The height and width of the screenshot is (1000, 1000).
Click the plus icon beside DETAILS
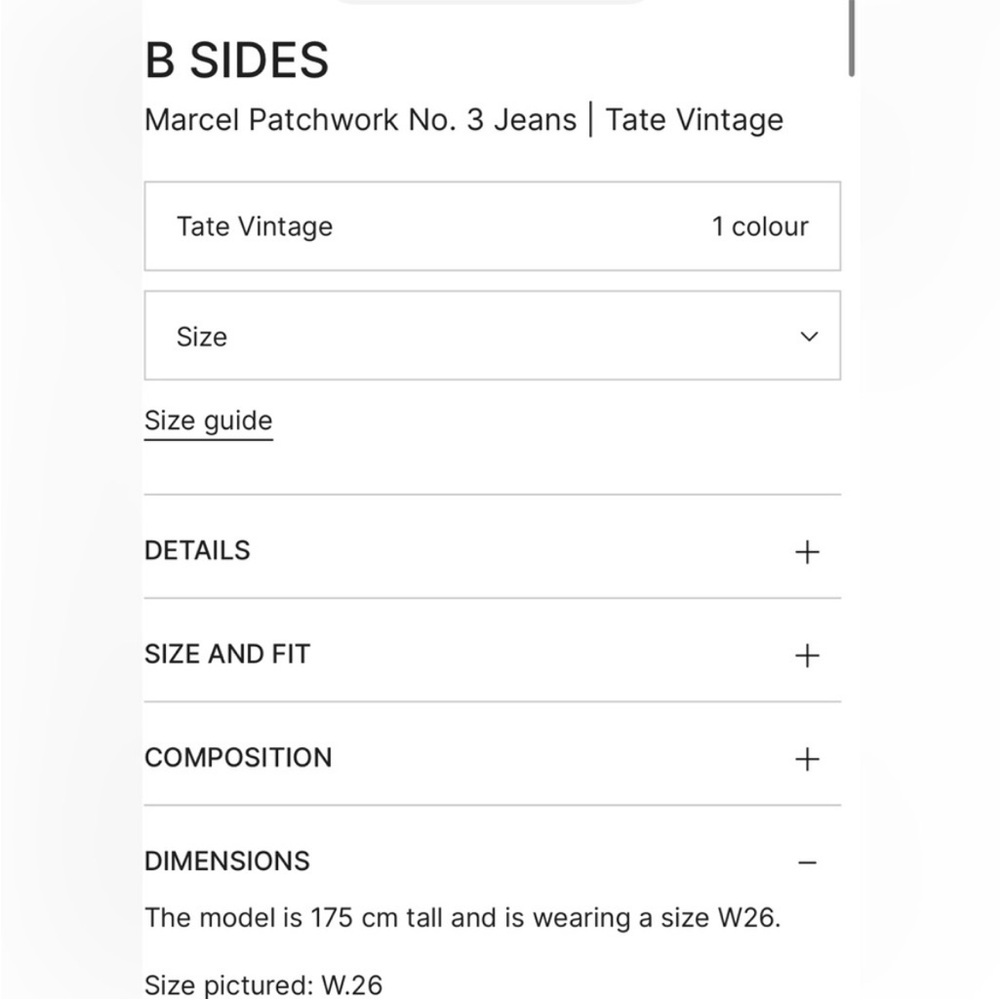tap(806, 552)
